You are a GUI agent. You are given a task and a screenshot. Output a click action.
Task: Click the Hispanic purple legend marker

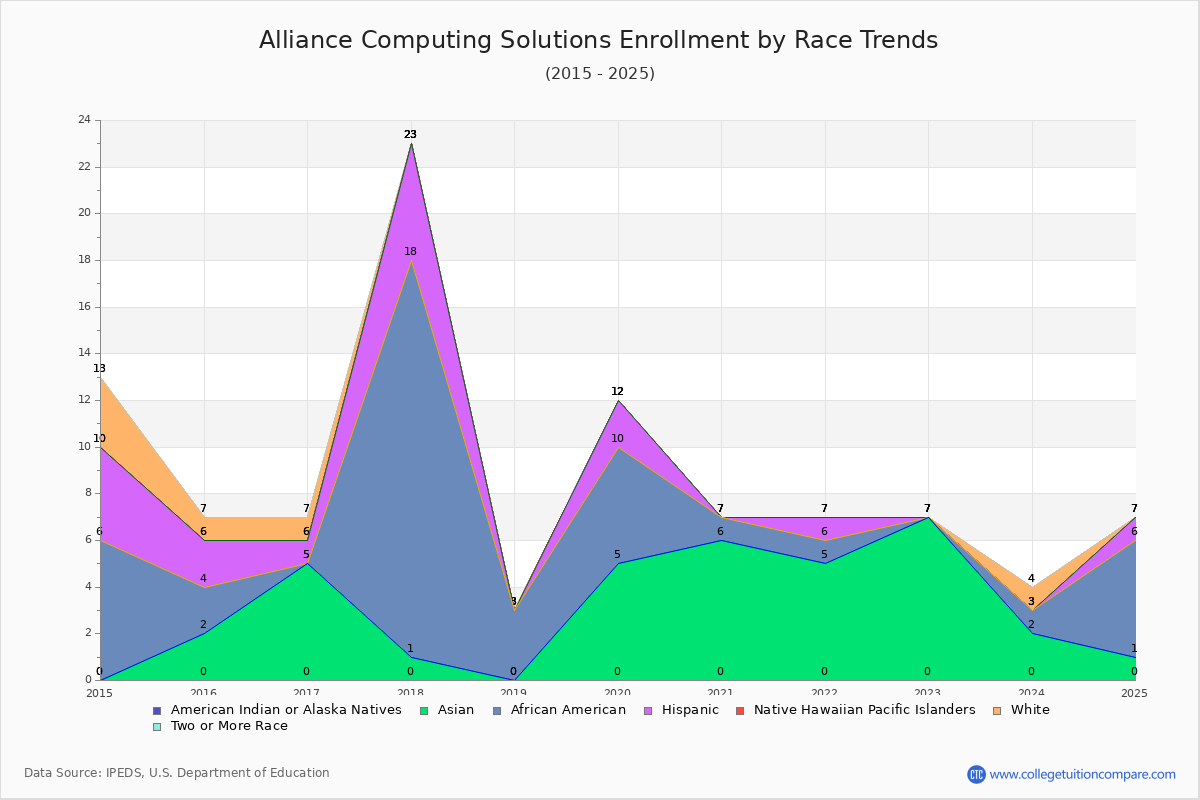tap(648, 710)
